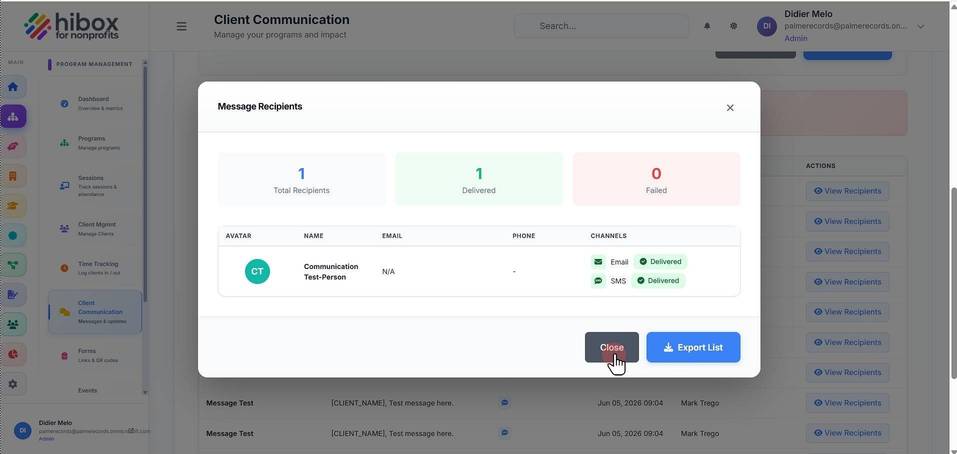This screenshot has width=957, height=454.
Task: Click the SMS Delivered status badge
Action: pos(659,281)
